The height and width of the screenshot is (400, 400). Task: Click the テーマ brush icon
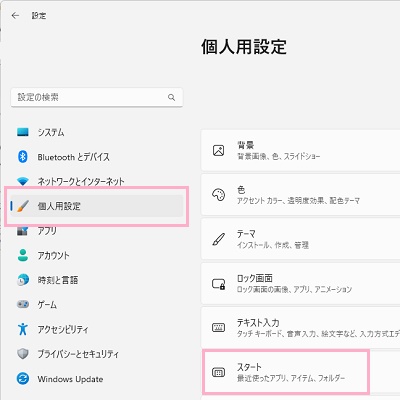[x=218, y=239]
